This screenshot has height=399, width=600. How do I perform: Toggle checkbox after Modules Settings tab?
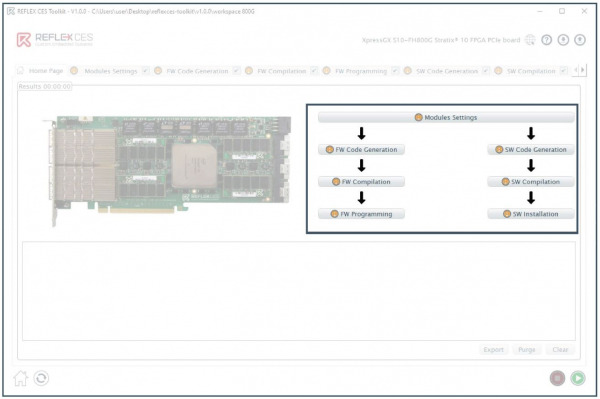pyautogui.click(x=145, y=70)
